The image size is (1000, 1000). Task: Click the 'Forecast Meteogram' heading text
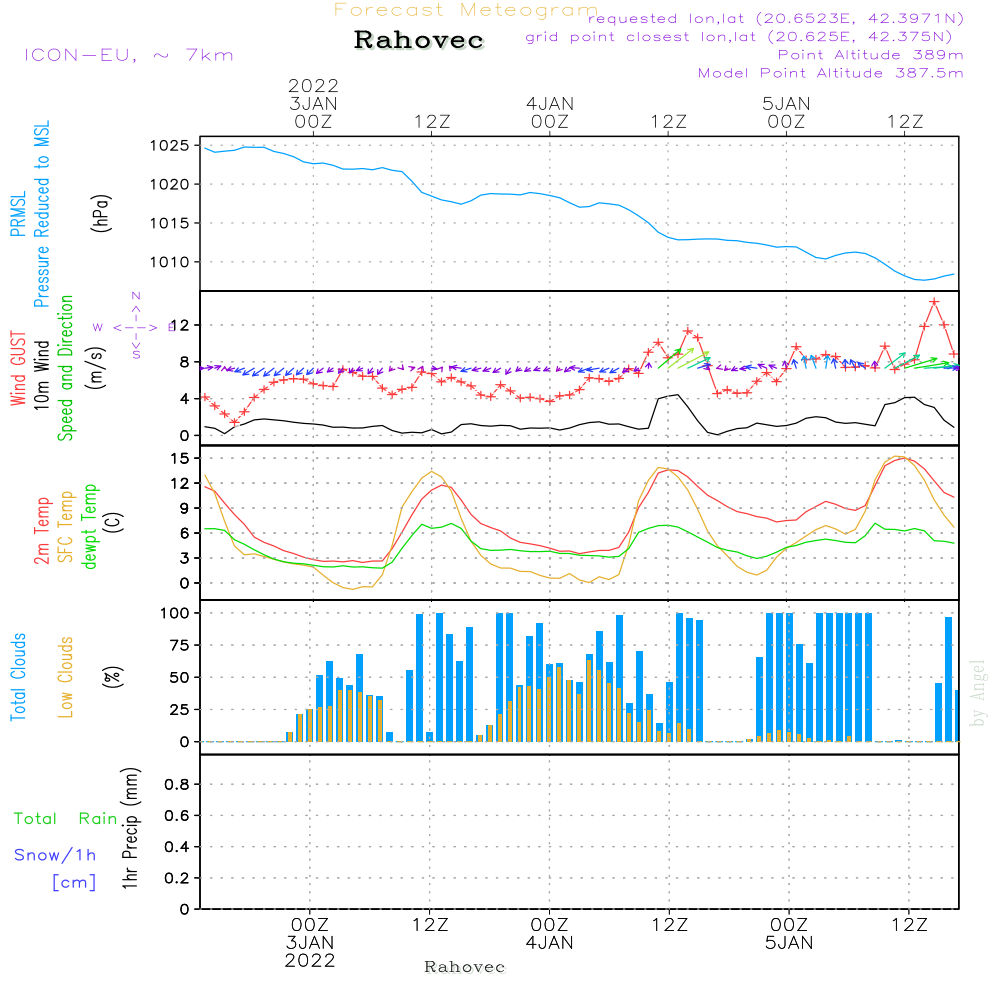pos(466,10)
